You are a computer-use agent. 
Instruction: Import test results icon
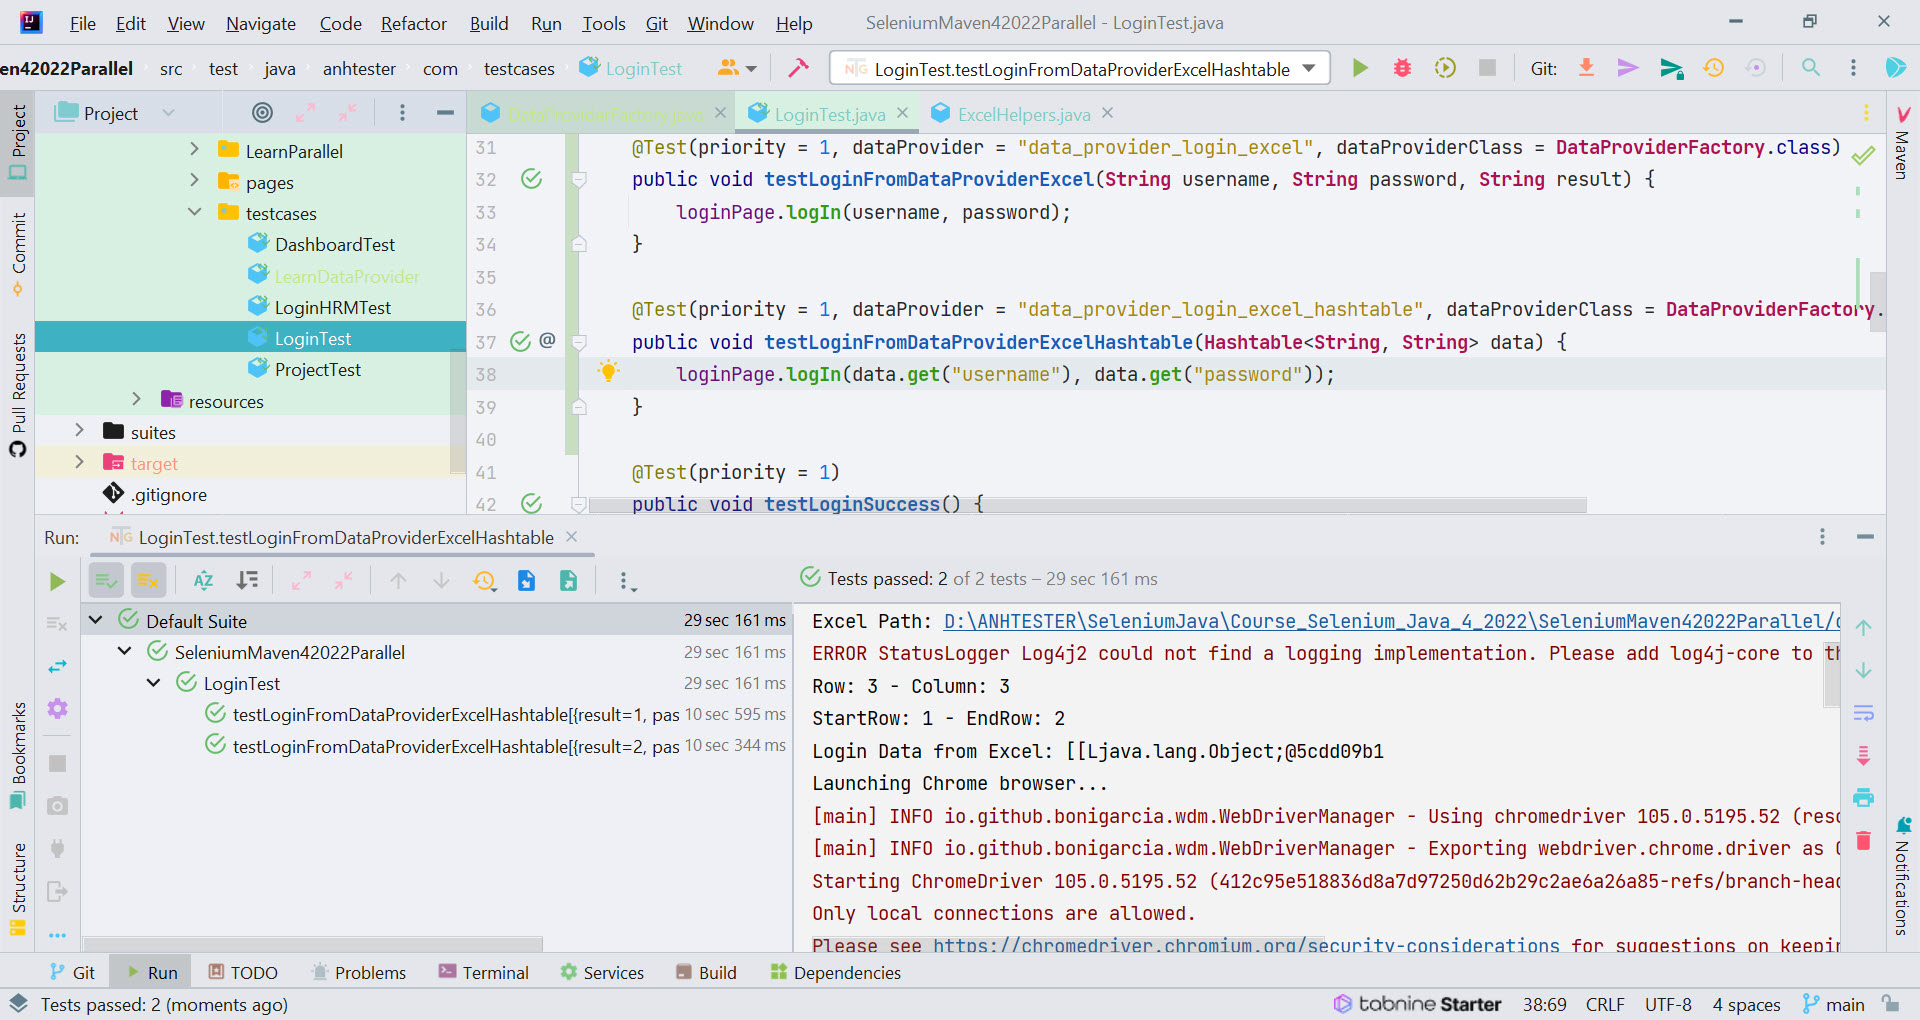pos(526,581)
